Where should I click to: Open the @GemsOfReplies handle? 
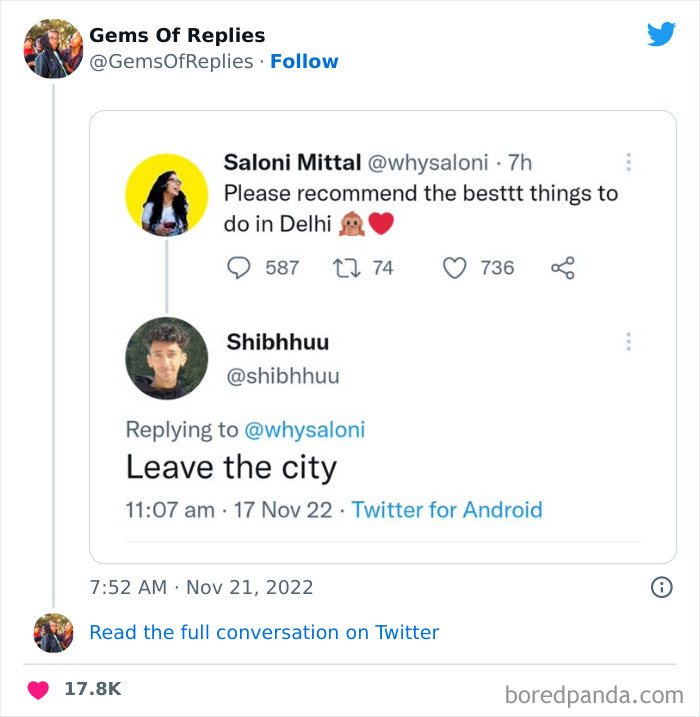point(171,61)
